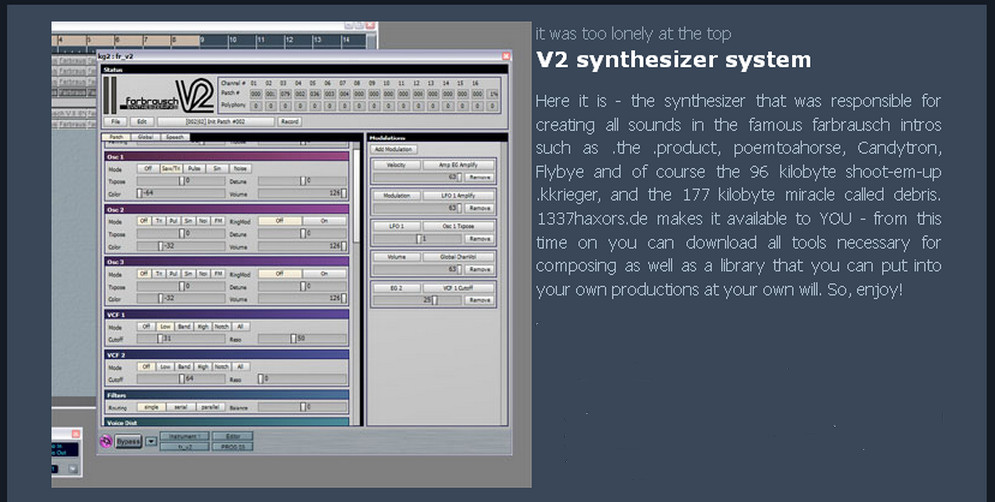Set Osc 1 mode to Saw/Tri

point(171,169)
